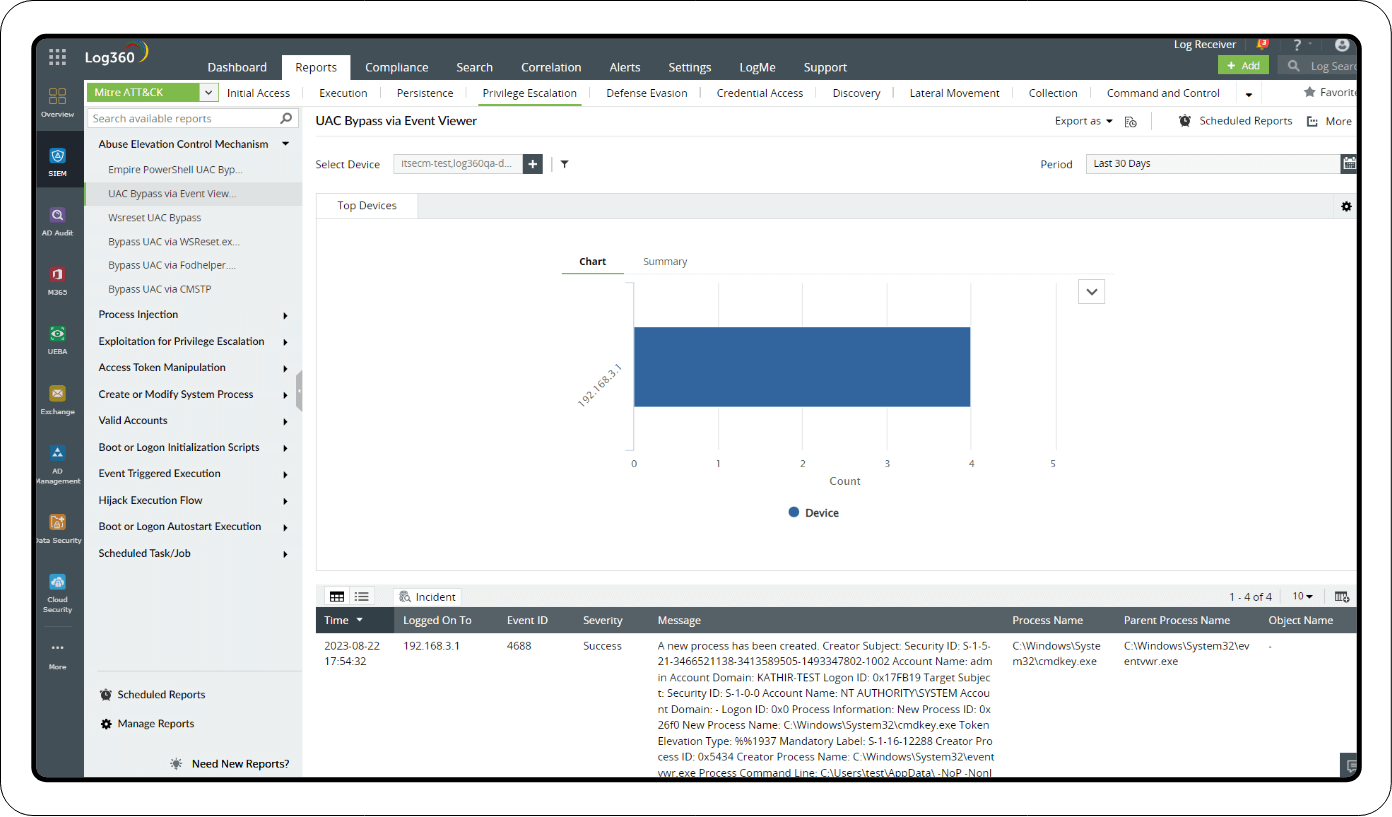The height and width of the screenshot is (817, 1392).
Task: Open the Wsreset UAC Bypass report
Action: [x=155, y=218]
